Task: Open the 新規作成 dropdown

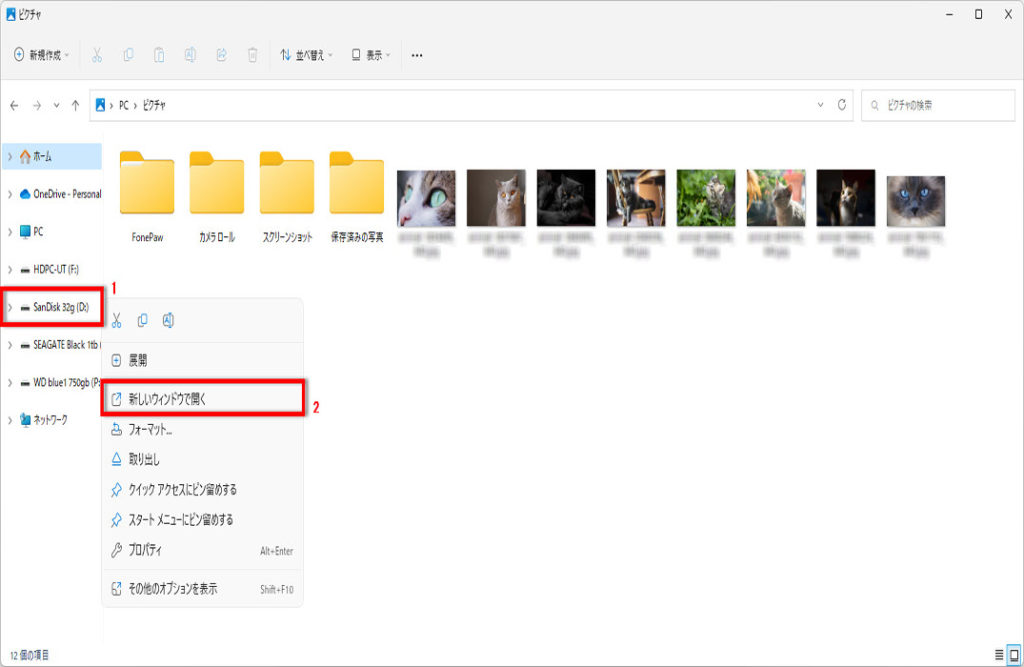Action: pyautogui.click(x=41, y=55)
